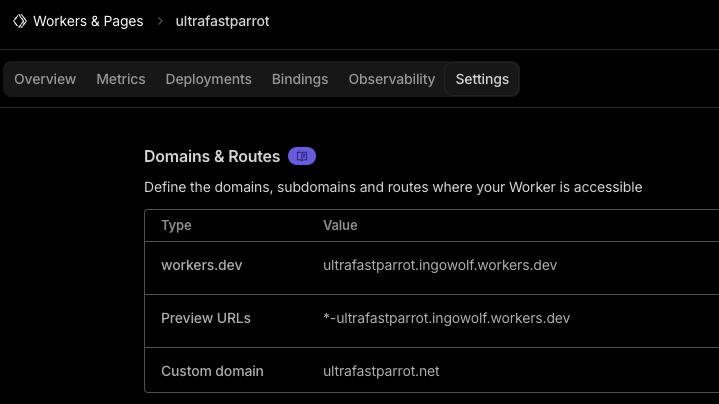Go to Workers & Pages breadcrumb link
719x404 pixels.
tap(88, 21)
